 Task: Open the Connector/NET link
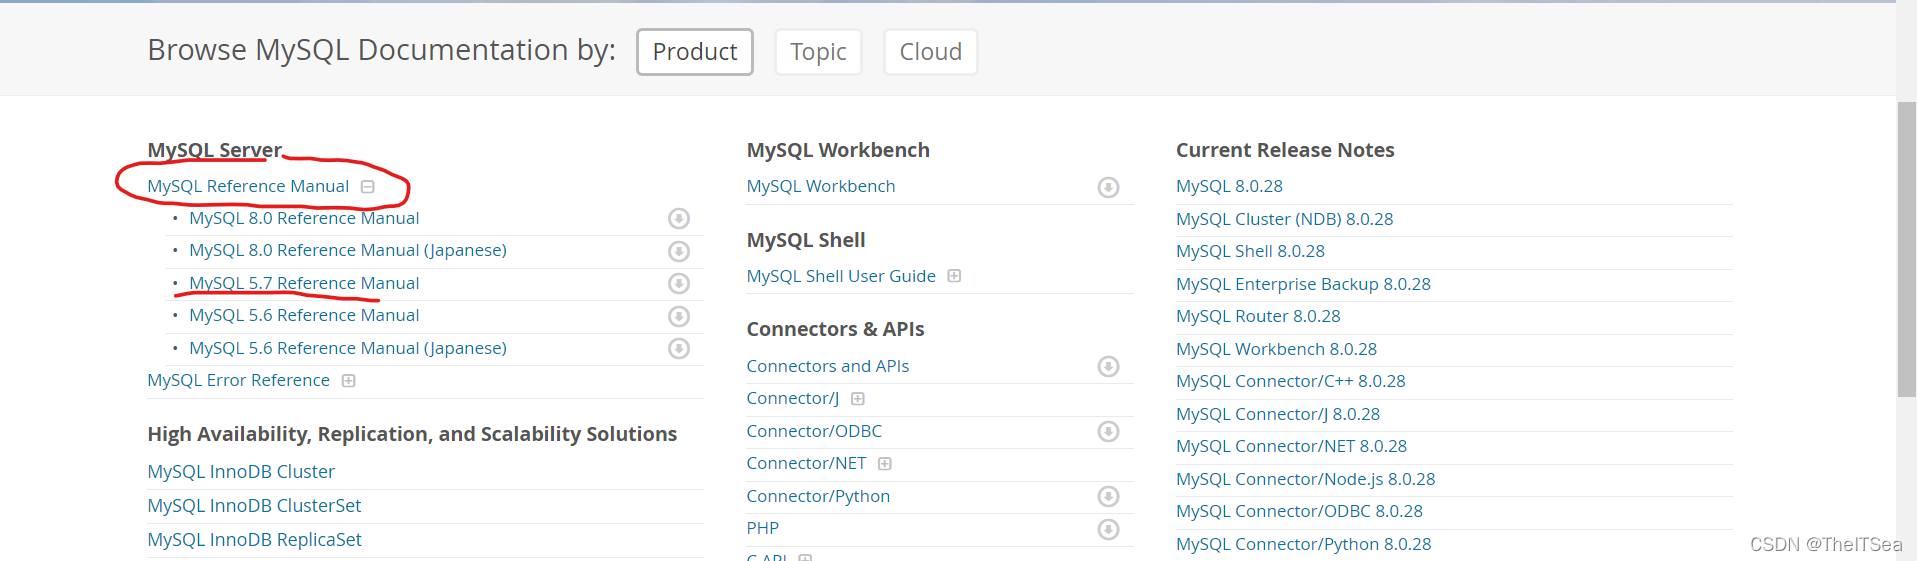click(x=806, y=463)
